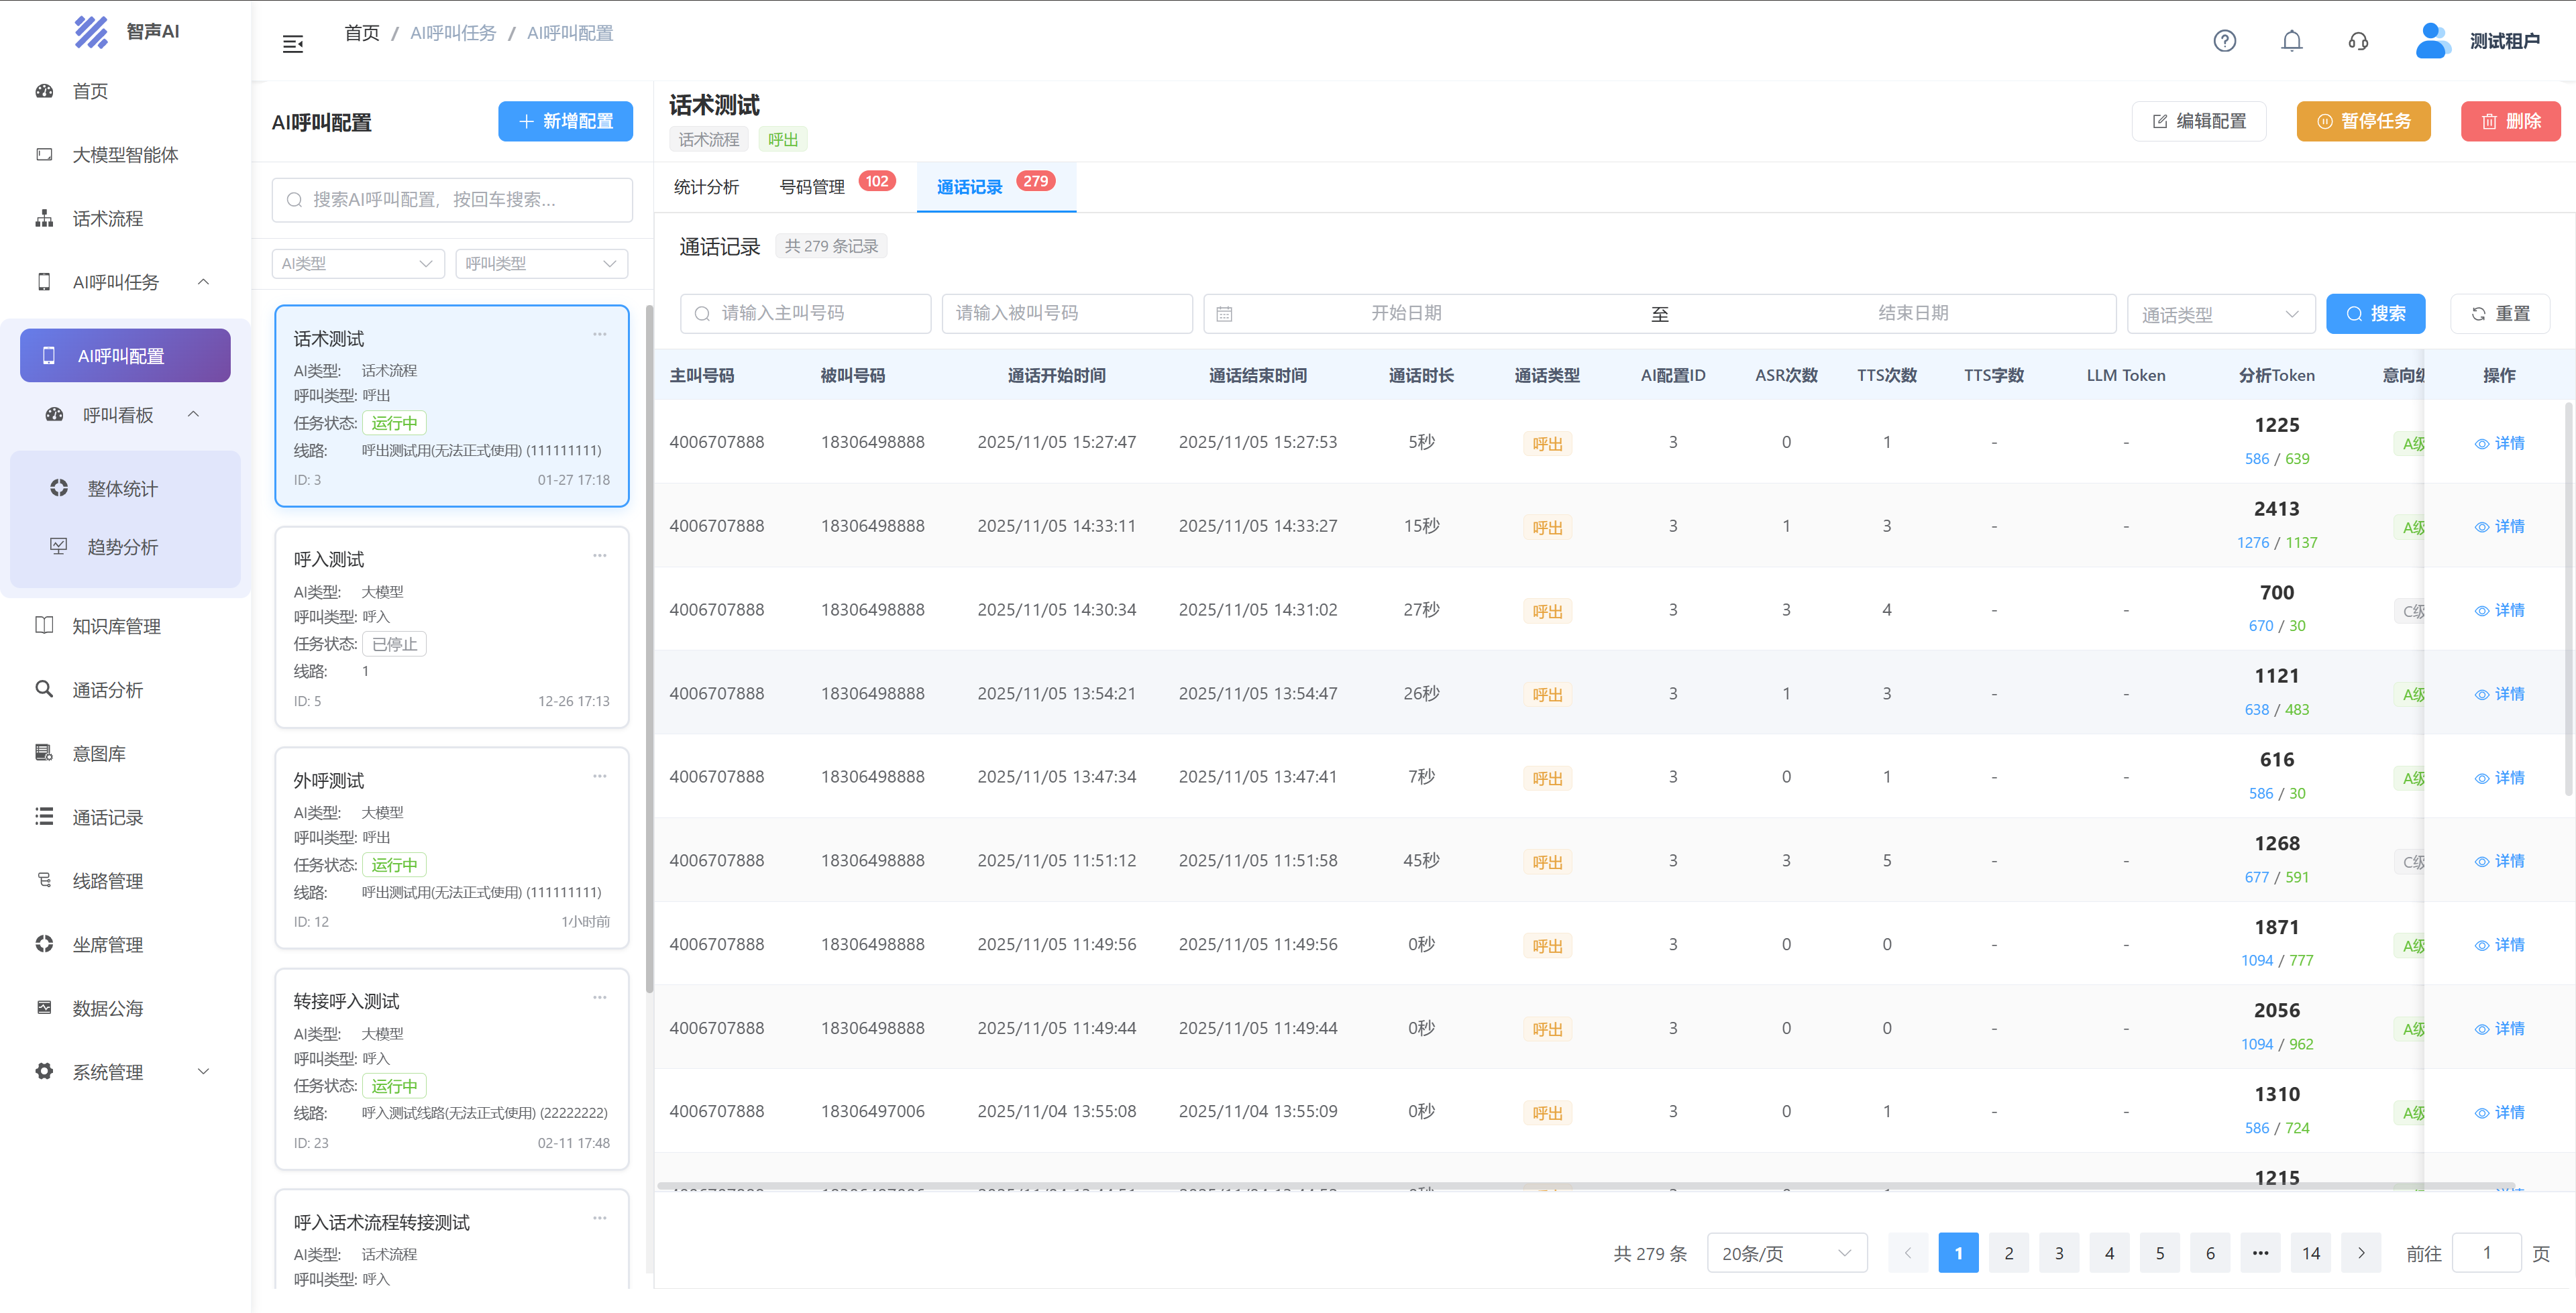This screenshot has width=2576, height=1313.
Task: Open the help question mark icon
Action: click(2224, 41)
